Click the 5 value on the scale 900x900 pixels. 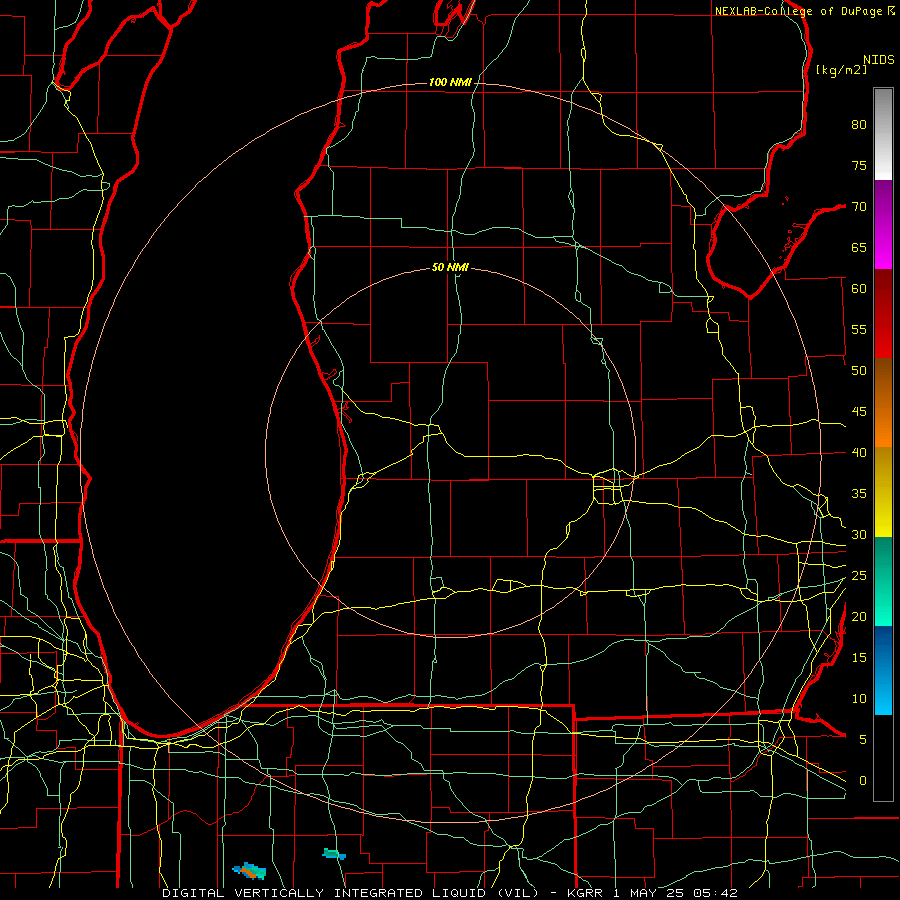[x=863, y=740]
